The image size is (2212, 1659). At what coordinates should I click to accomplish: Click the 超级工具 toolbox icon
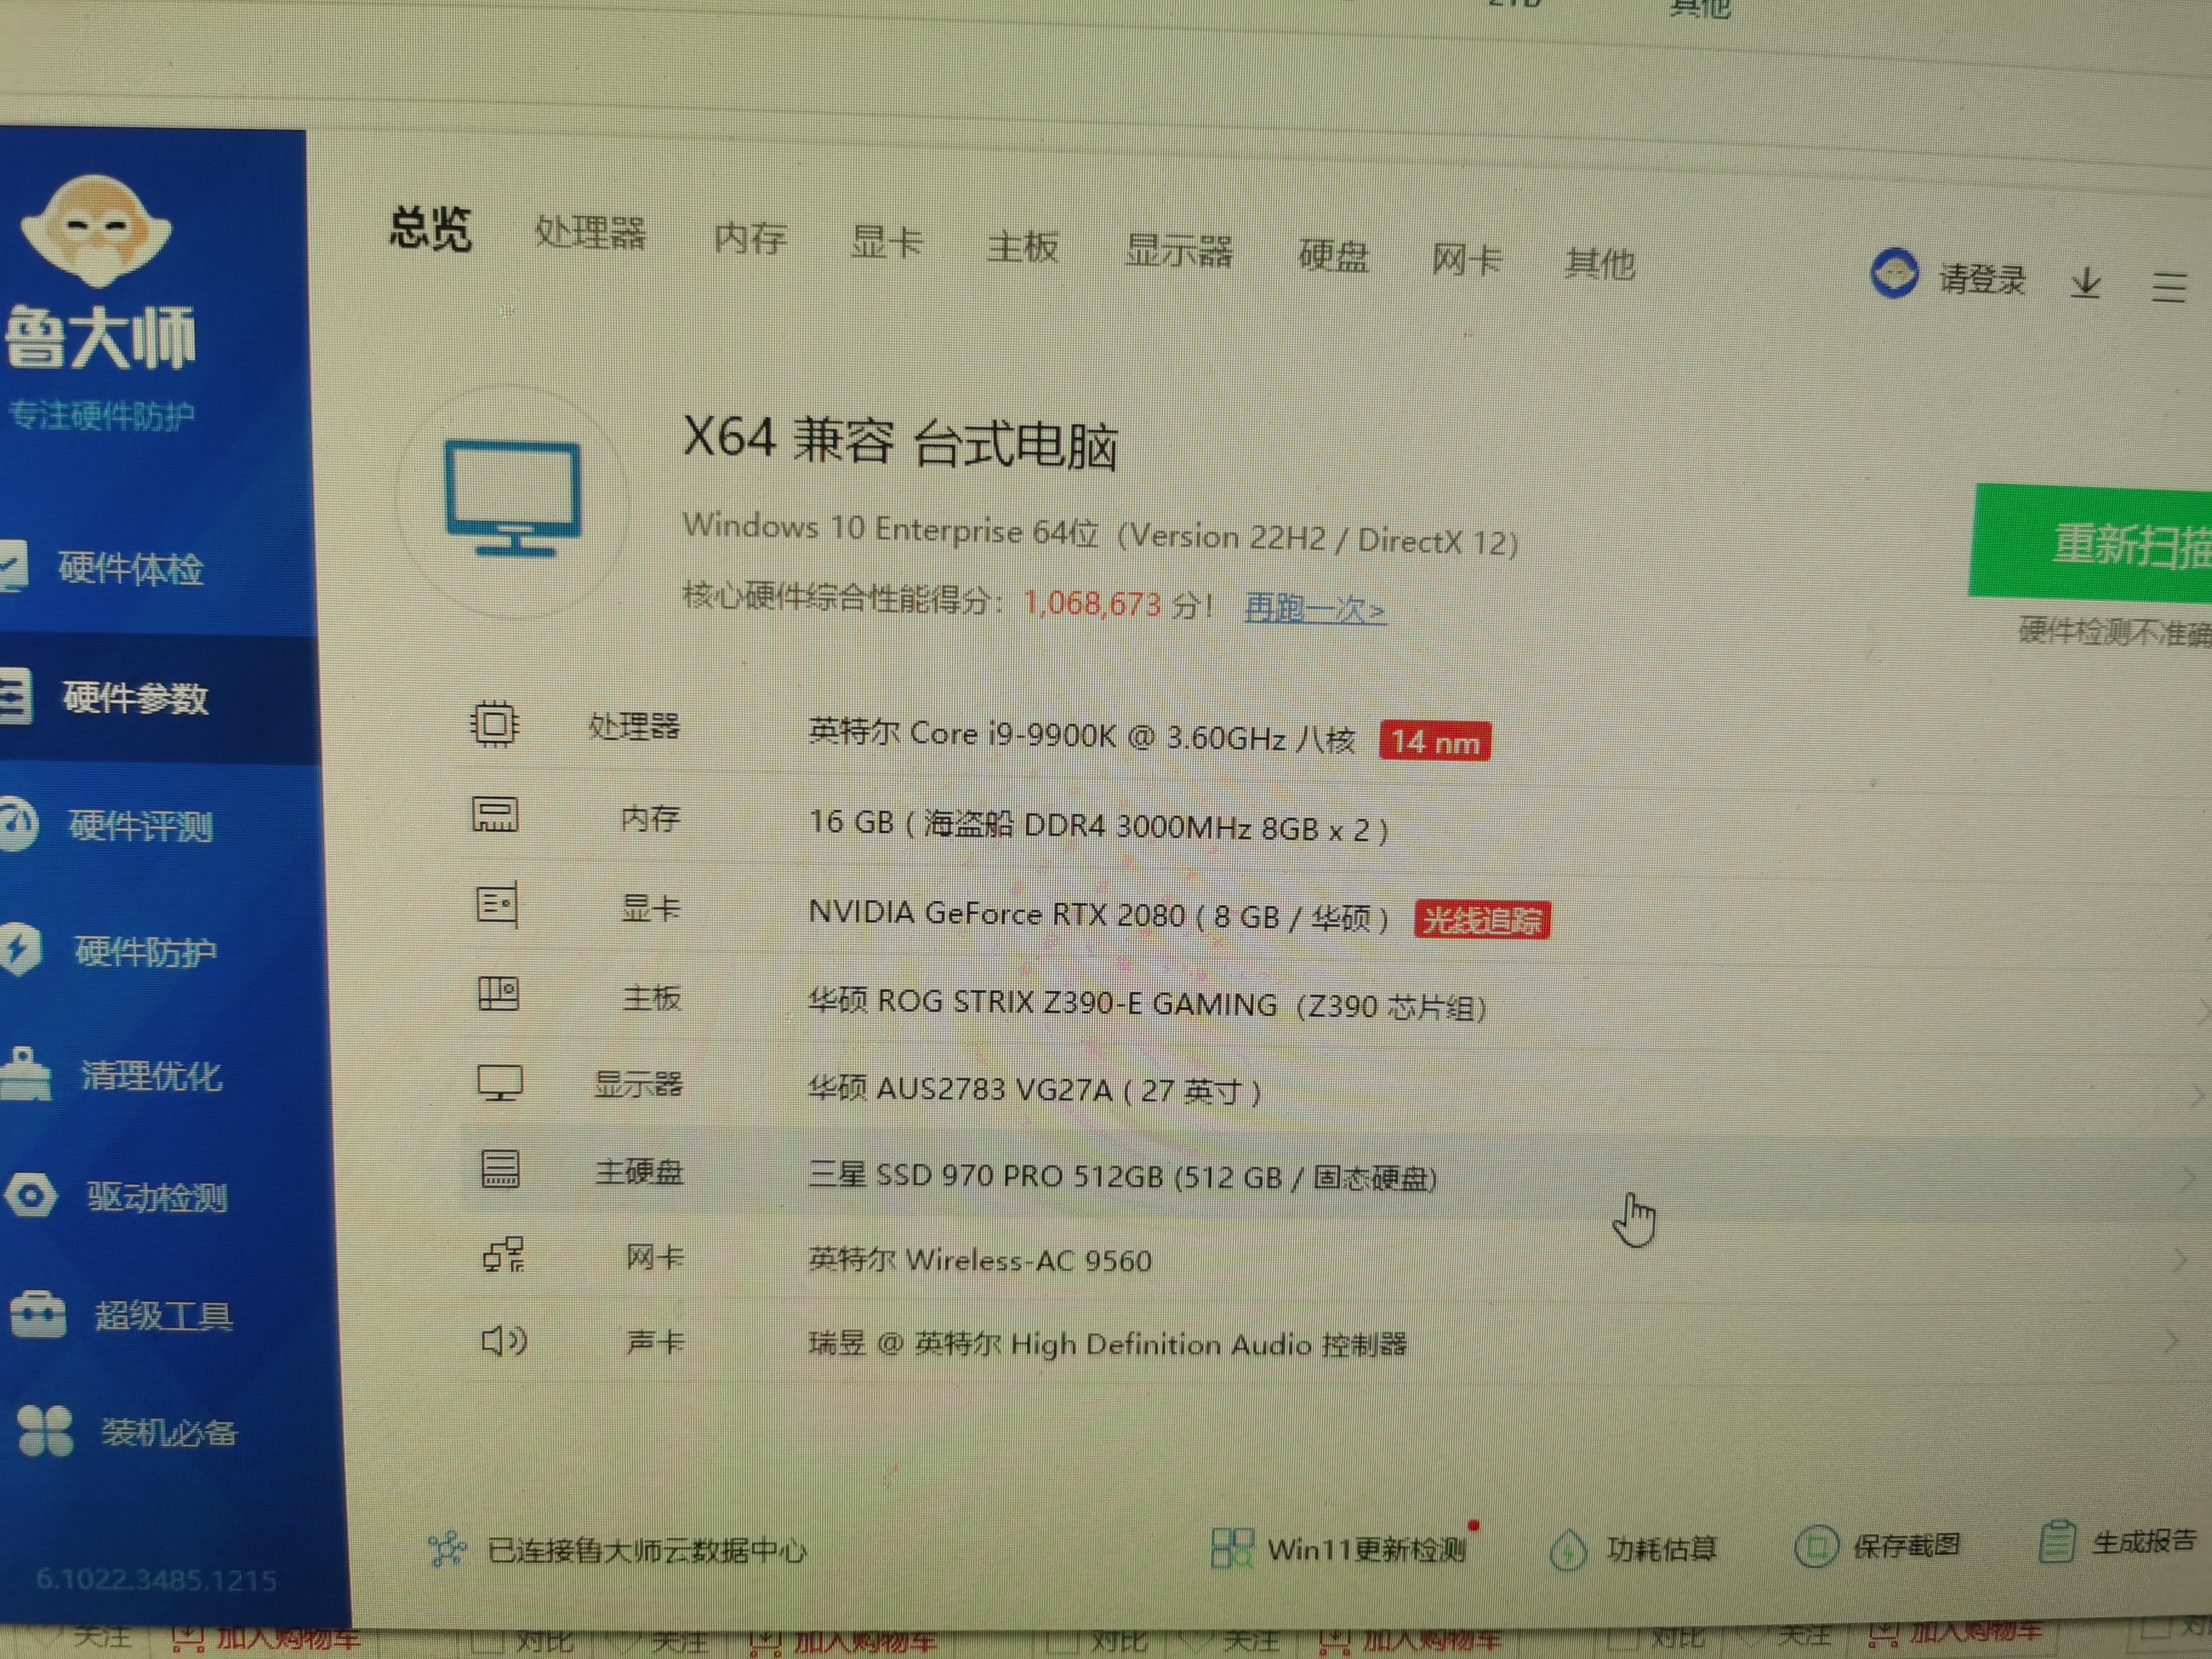[38, 1314]
